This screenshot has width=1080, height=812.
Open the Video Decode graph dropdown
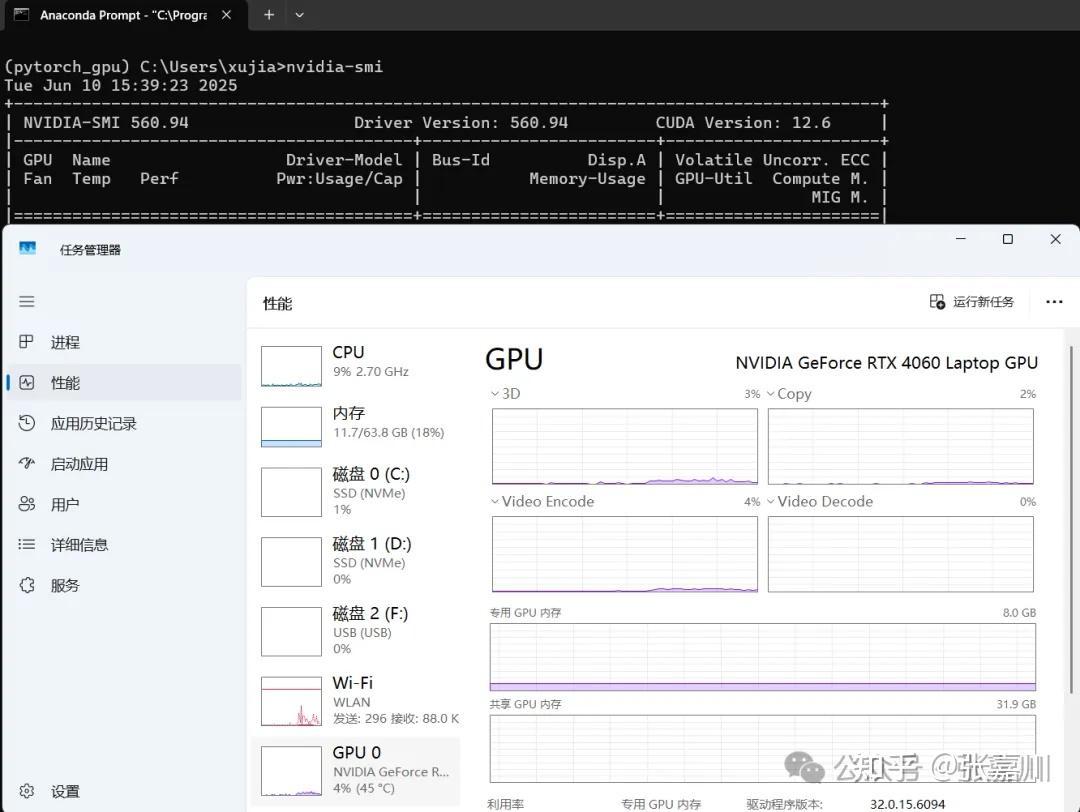click(x=769, y=501)
